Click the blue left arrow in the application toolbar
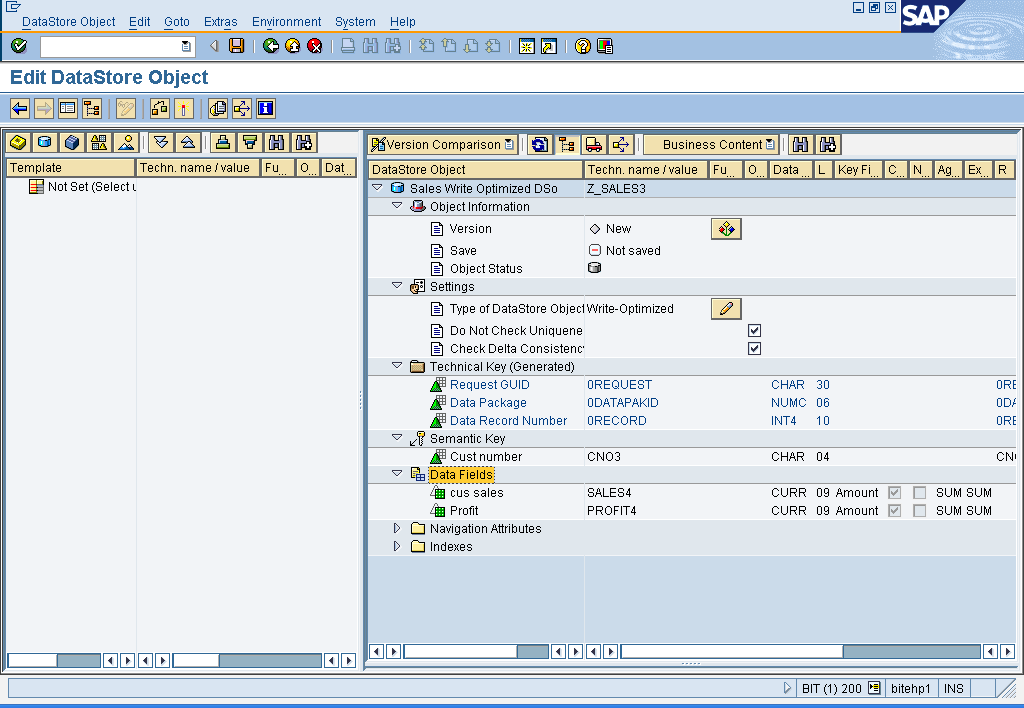Screen dimensions: 1024x708 tap(20, 108)
